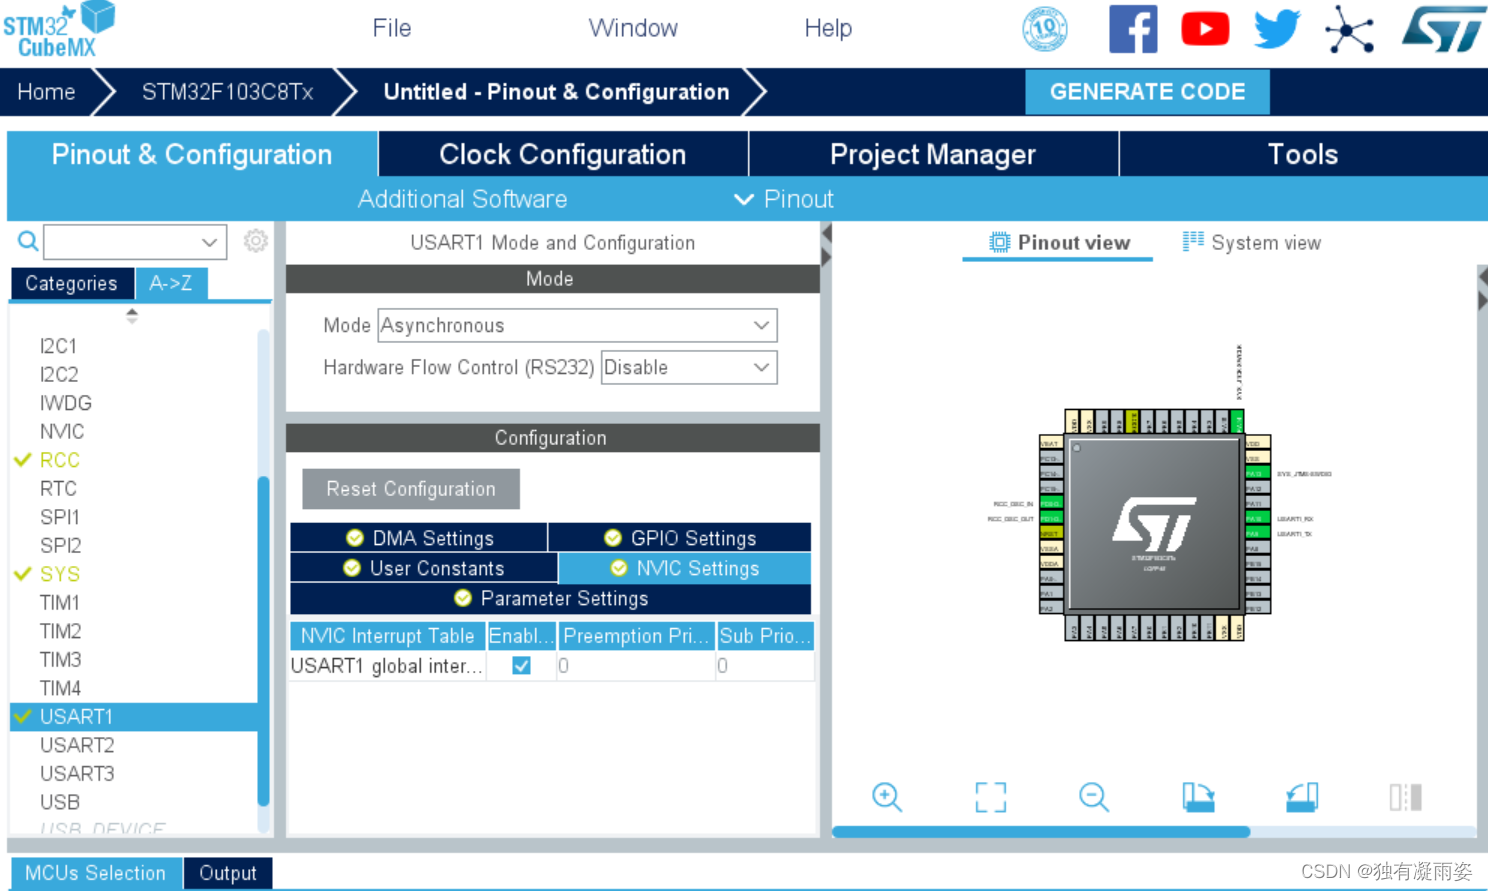Select the Pinout view tab
The image size is (1488, 891).
click(1058, 242)
